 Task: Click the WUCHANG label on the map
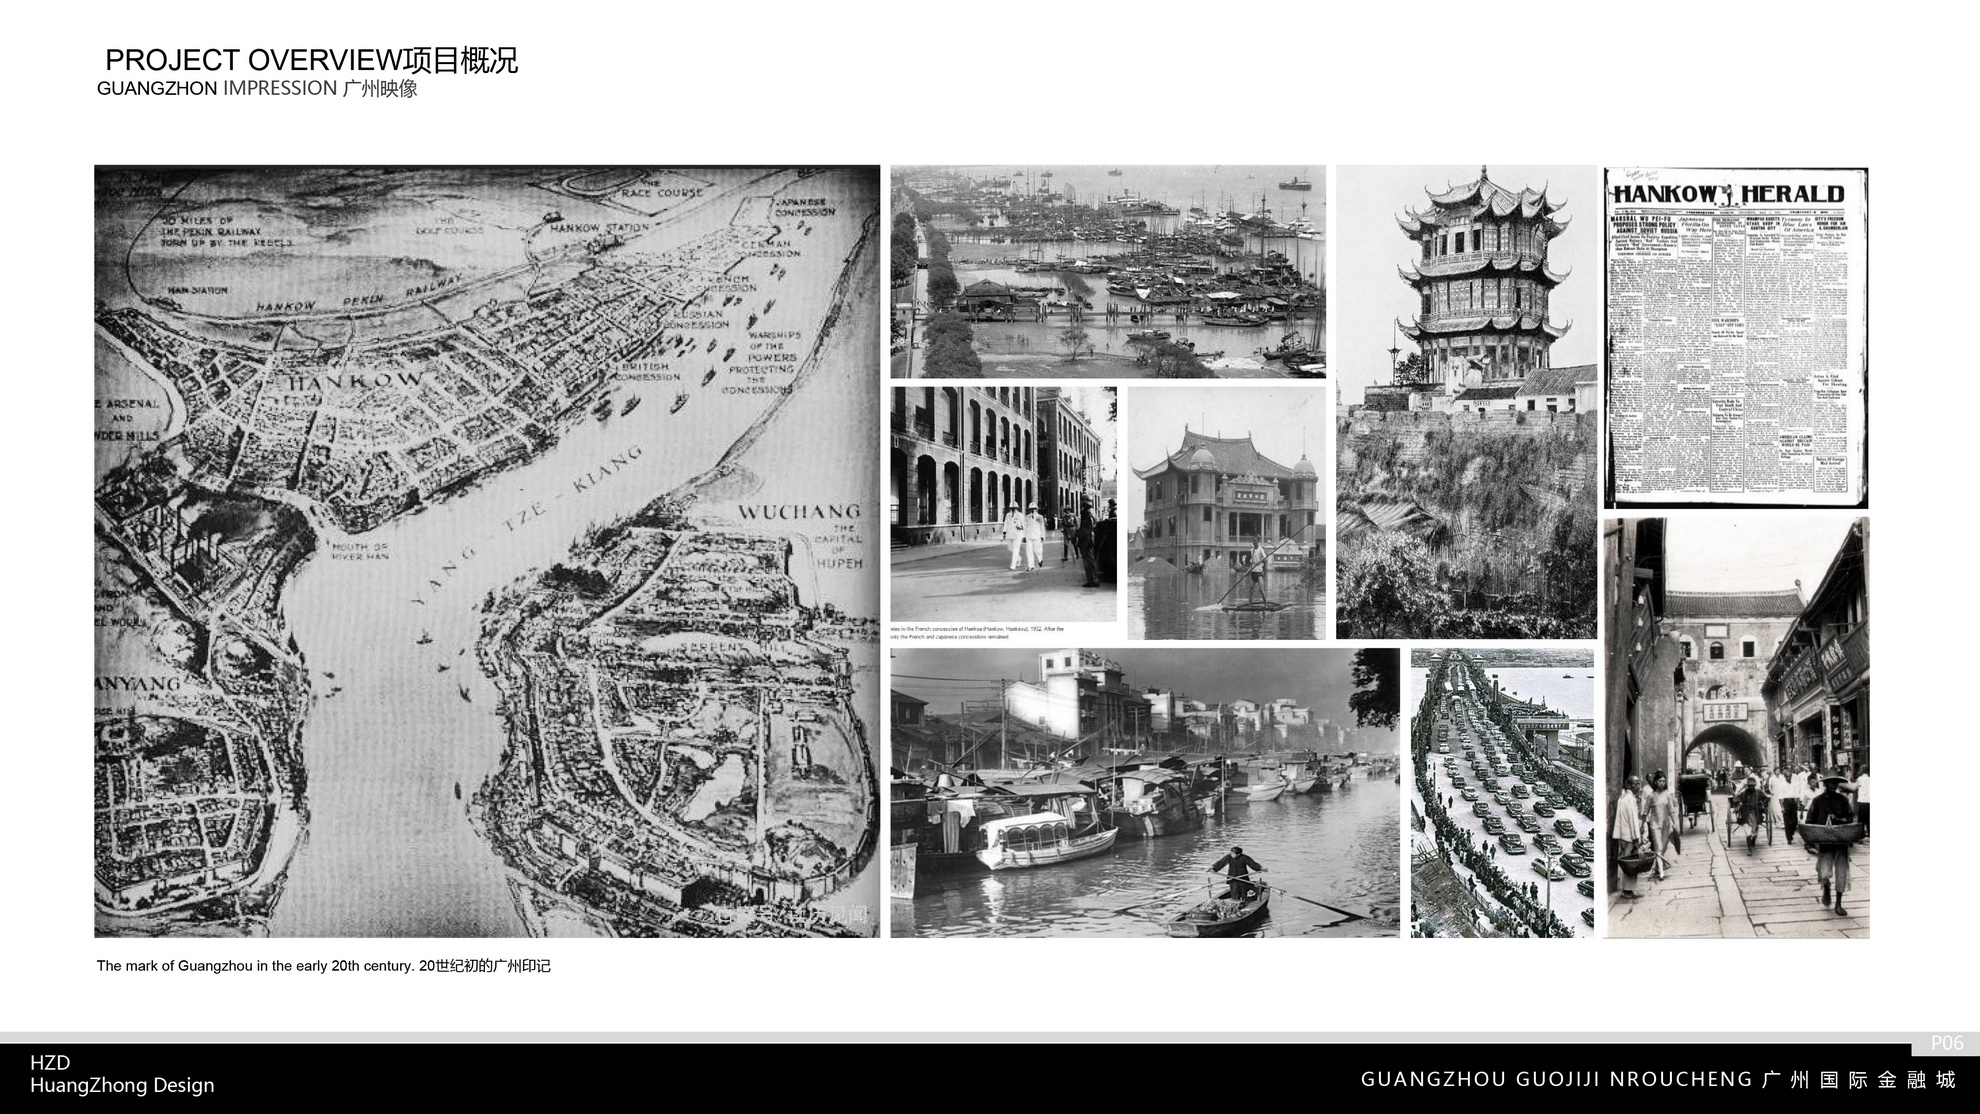[798, 512]
